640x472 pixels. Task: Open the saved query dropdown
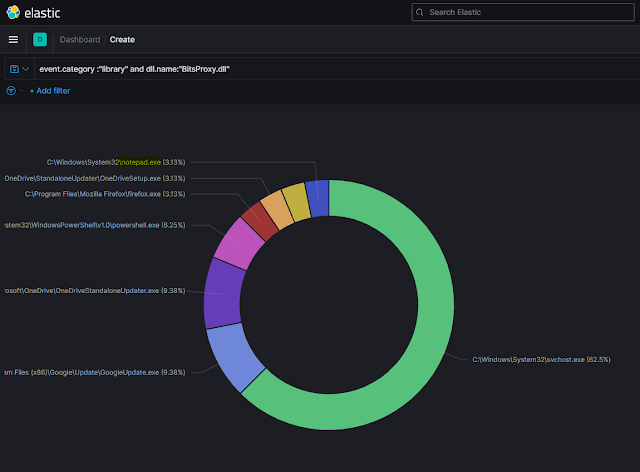tap(18, 69)
